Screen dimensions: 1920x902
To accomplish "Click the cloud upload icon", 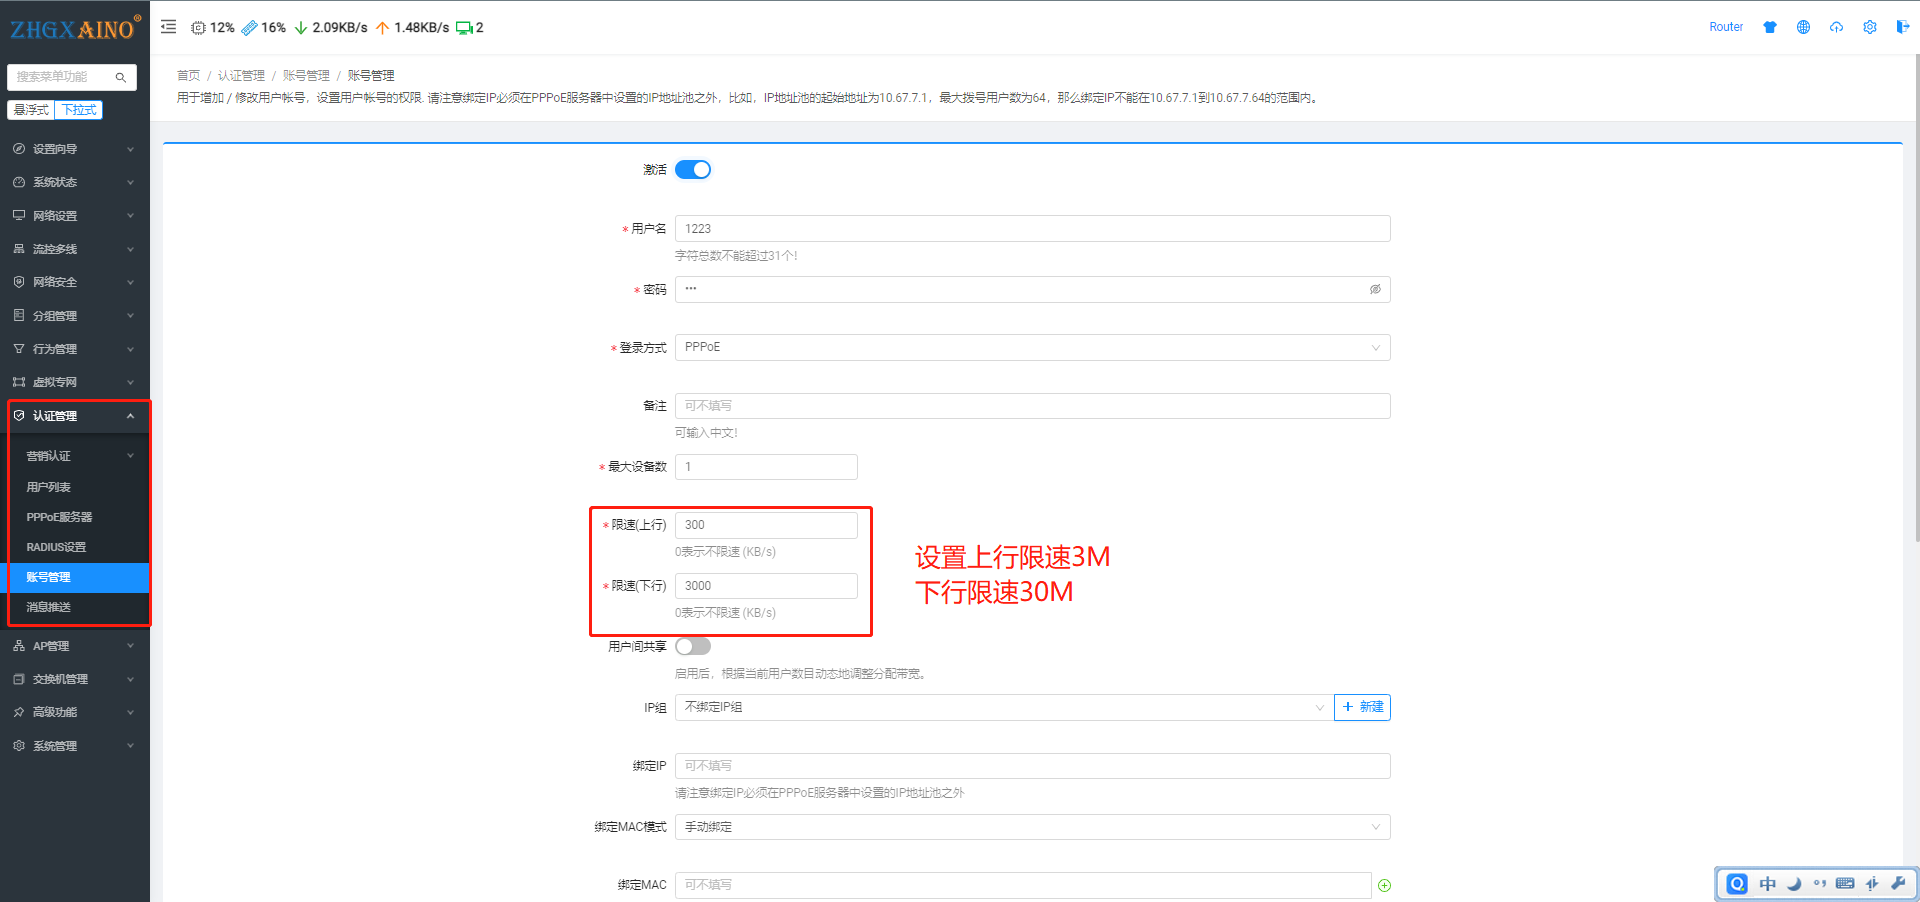I will (x=1836, y=27).
